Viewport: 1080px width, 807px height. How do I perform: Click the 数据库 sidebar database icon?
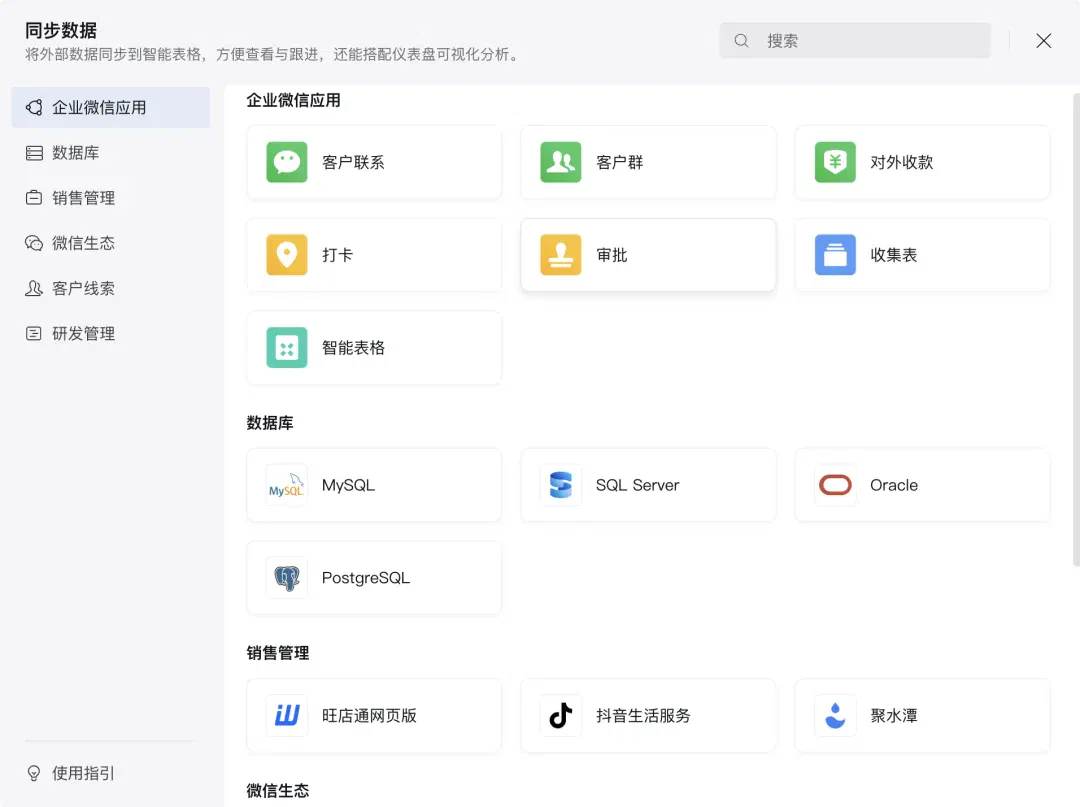34,153
